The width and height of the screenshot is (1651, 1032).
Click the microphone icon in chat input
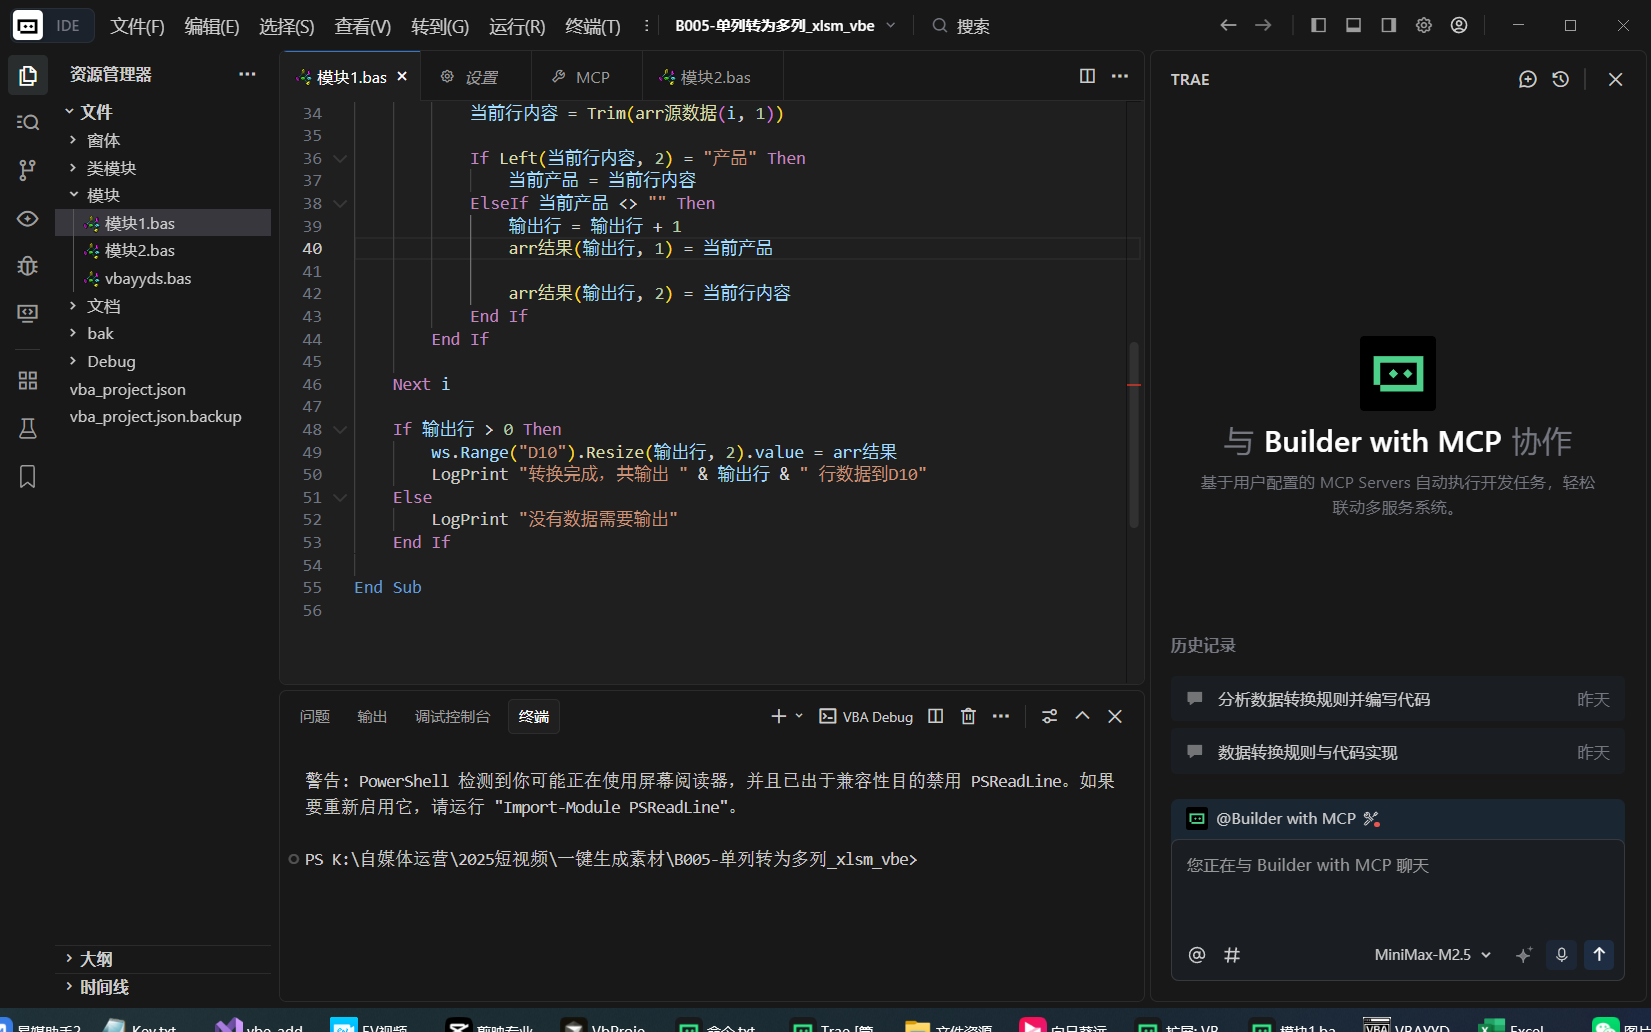pyautogui.click(x=1561, y=955)
